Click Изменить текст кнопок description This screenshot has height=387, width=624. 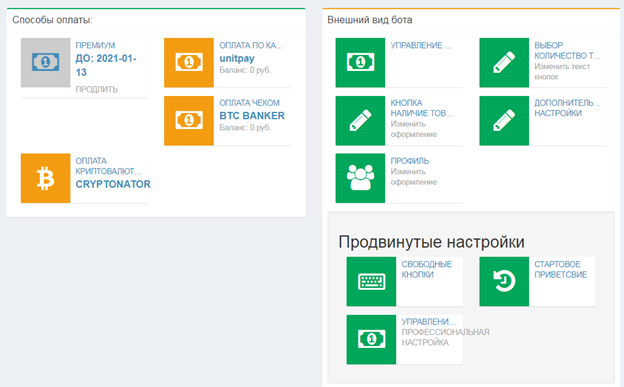562,72
